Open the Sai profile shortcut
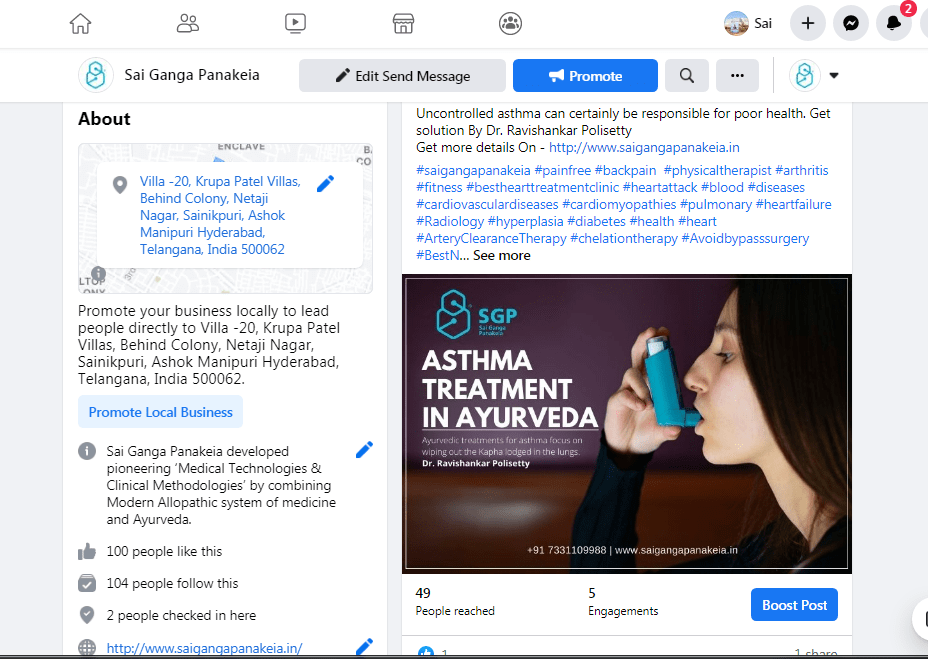 (748, 24)
